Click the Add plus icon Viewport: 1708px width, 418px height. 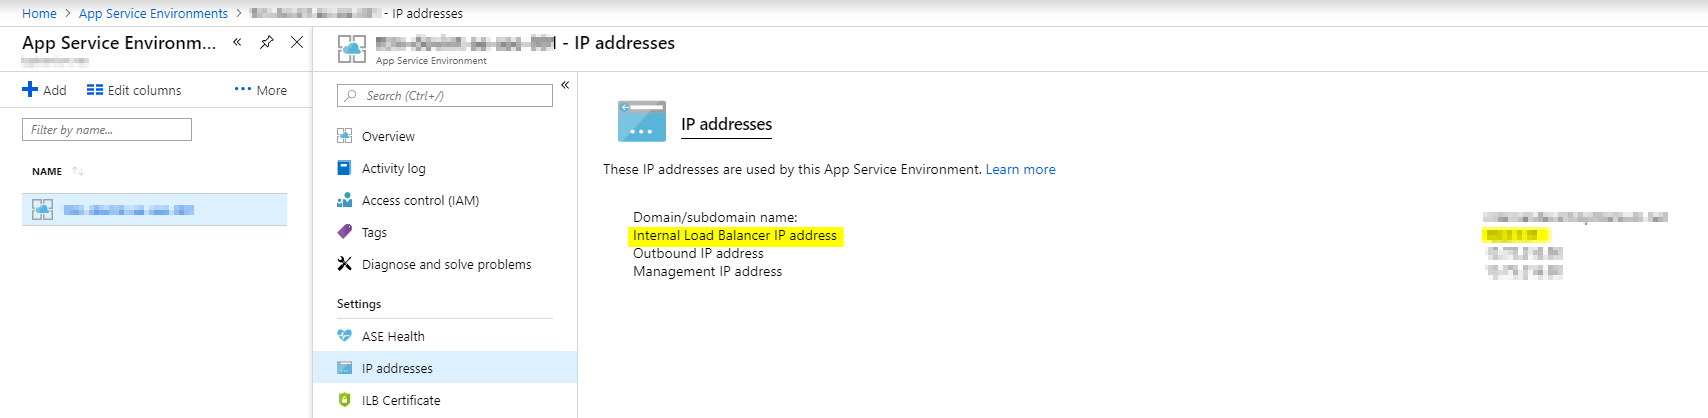30,89
